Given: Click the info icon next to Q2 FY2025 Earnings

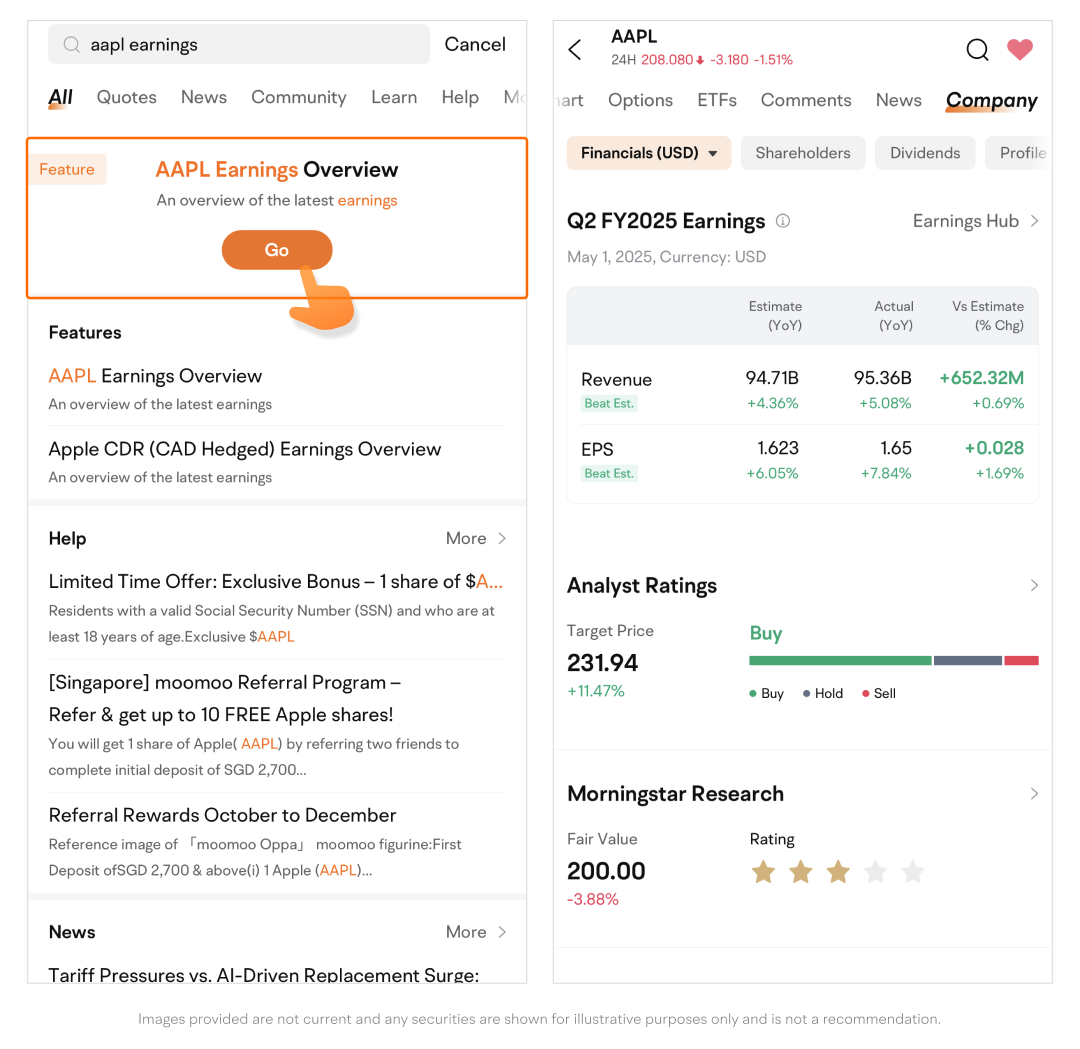Looking at the screenshot, I should (x=783, y=221).
